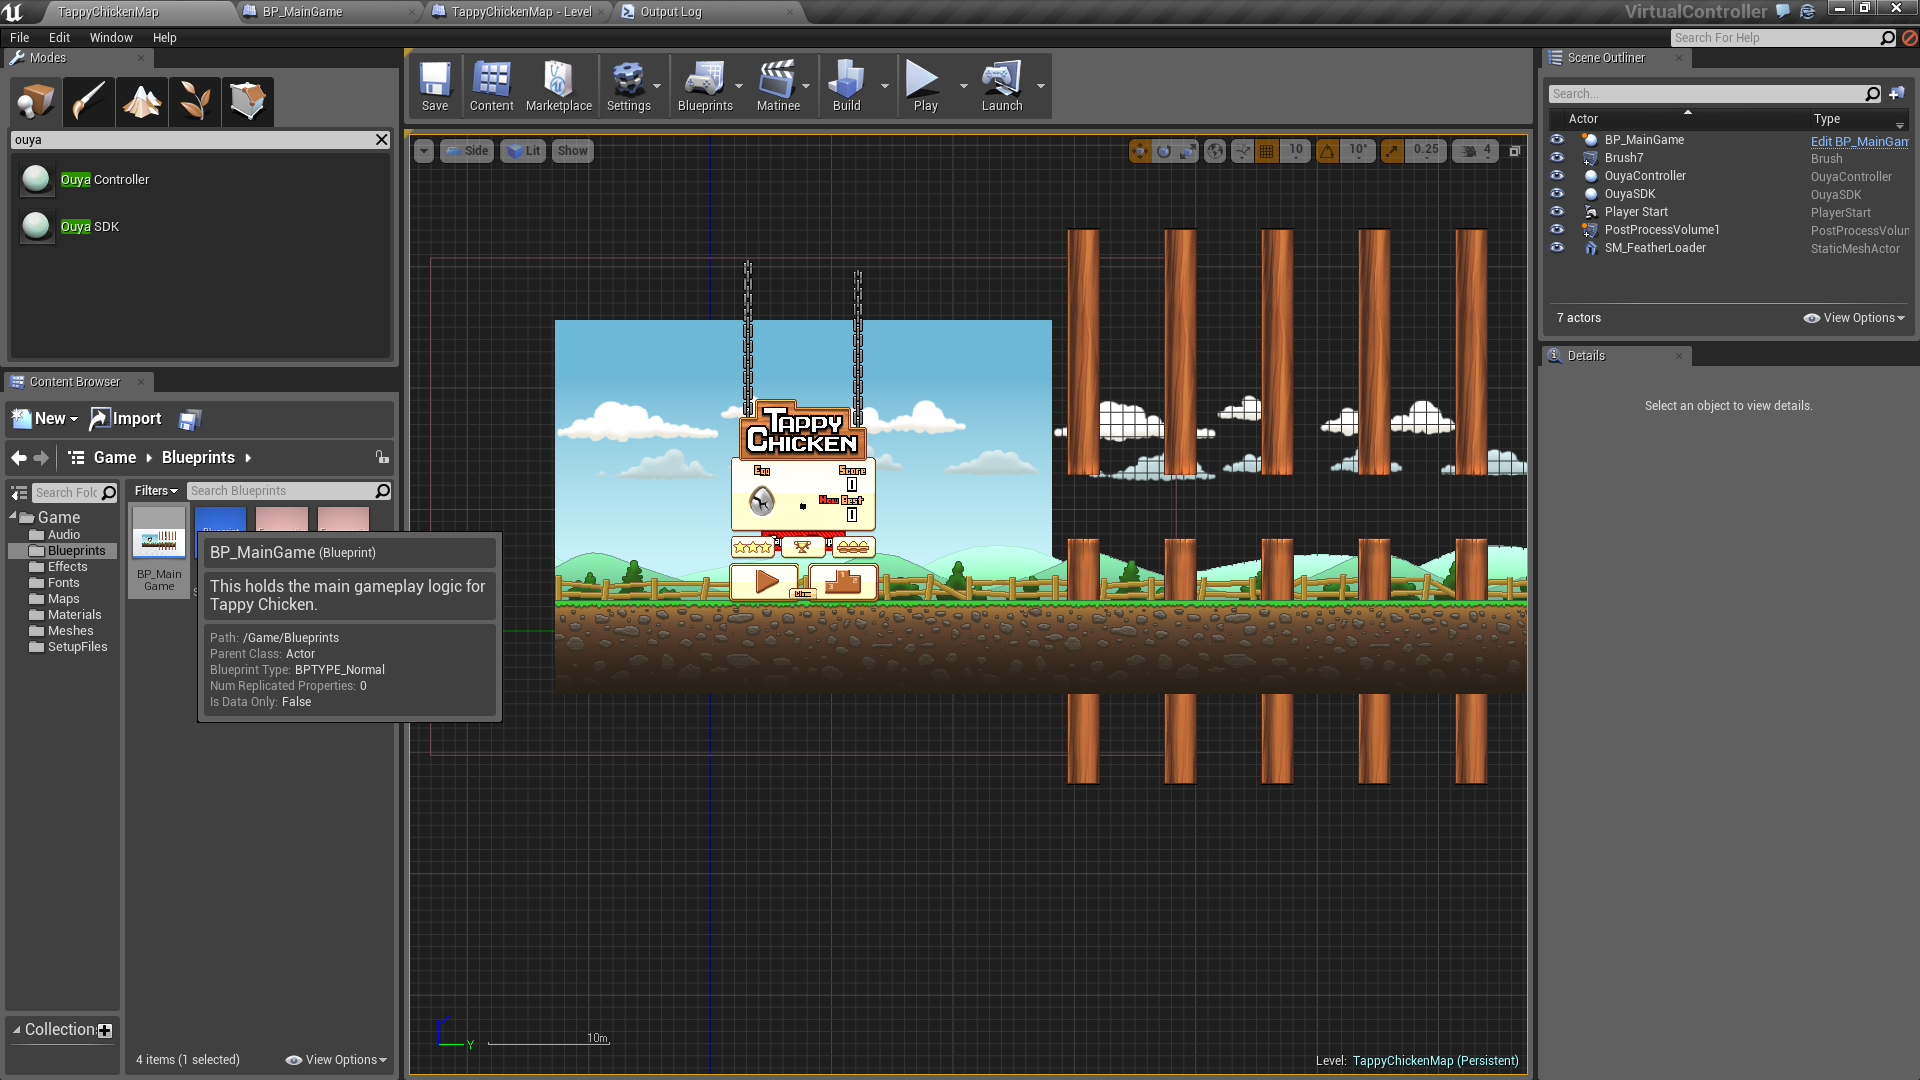1920x1080 pixels.
Task: Toggle visibility of OuyaSDK actor
Action: pos(1557,194)
